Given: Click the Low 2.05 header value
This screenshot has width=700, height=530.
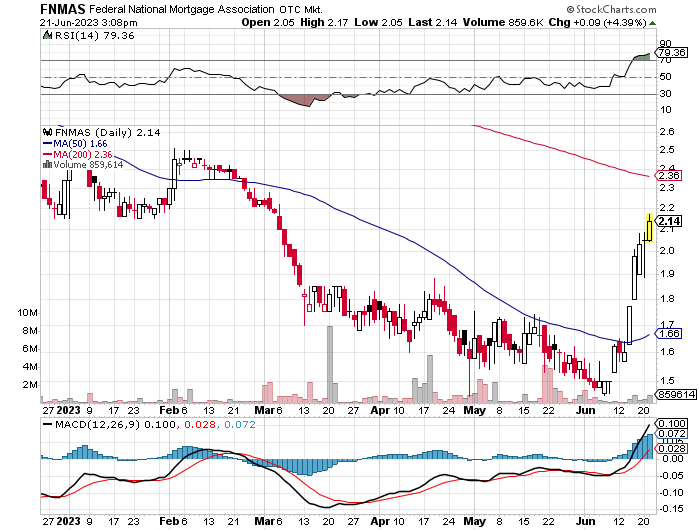Looking at the screenshot, I should point(378,23).
